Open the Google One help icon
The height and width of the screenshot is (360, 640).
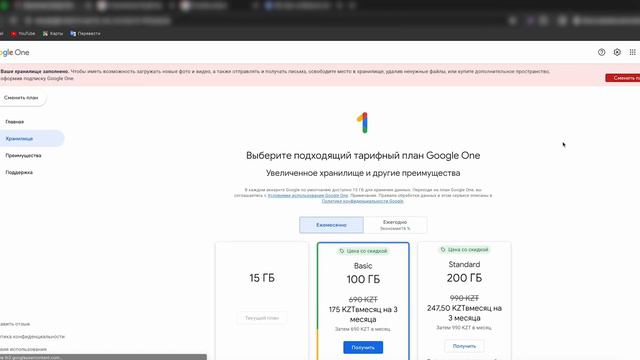(x=601, y=52)
